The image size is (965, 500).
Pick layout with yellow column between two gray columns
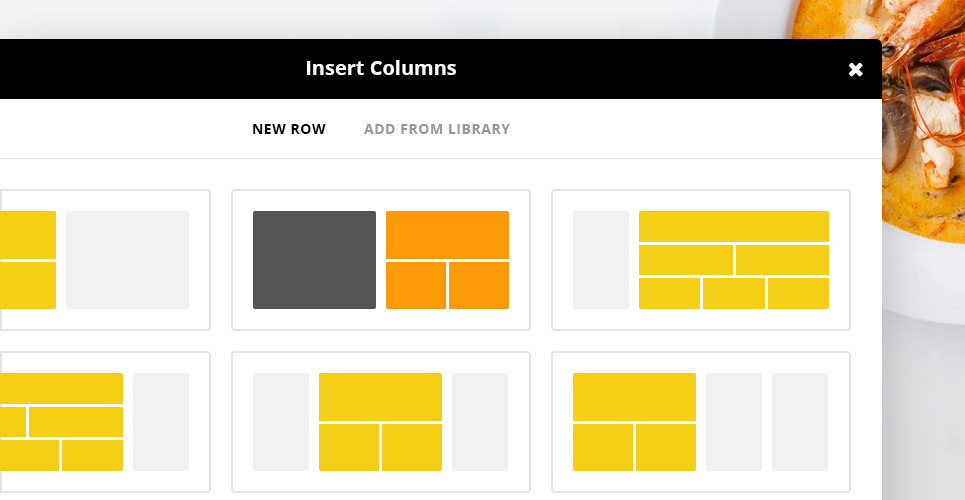coord(381,422)
